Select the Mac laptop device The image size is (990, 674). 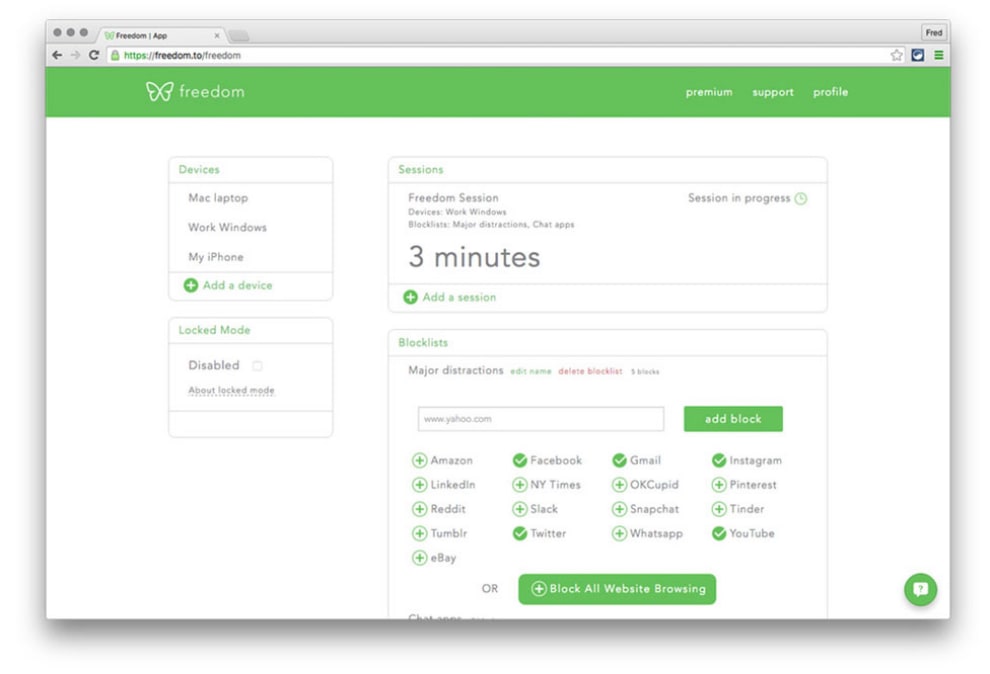[218, 198]
